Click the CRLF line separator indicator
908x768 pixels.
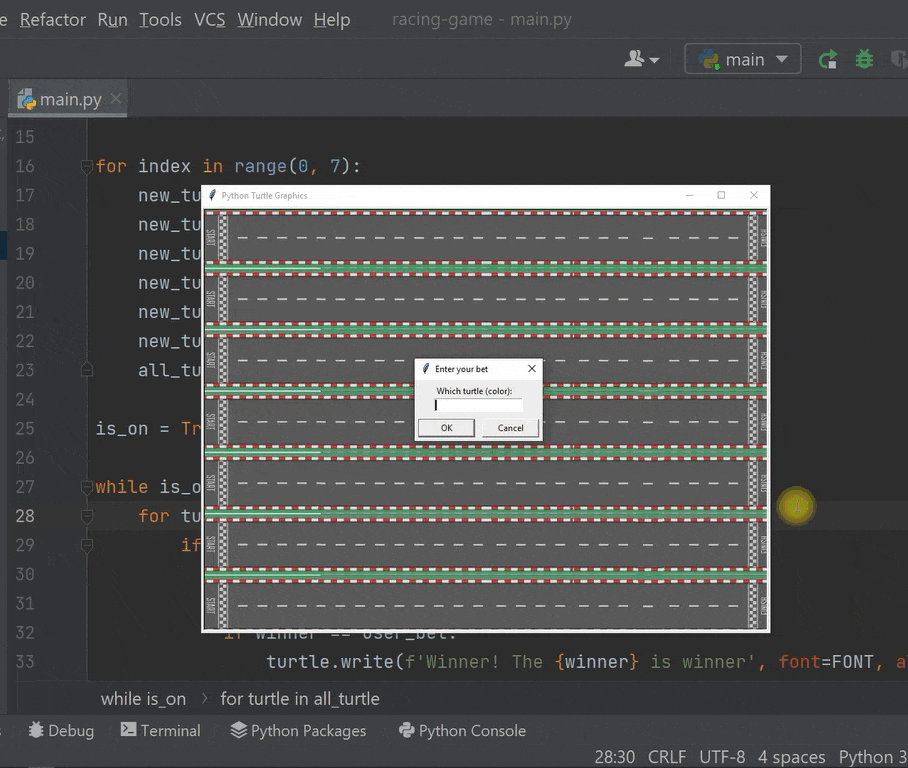coord(666,757)
